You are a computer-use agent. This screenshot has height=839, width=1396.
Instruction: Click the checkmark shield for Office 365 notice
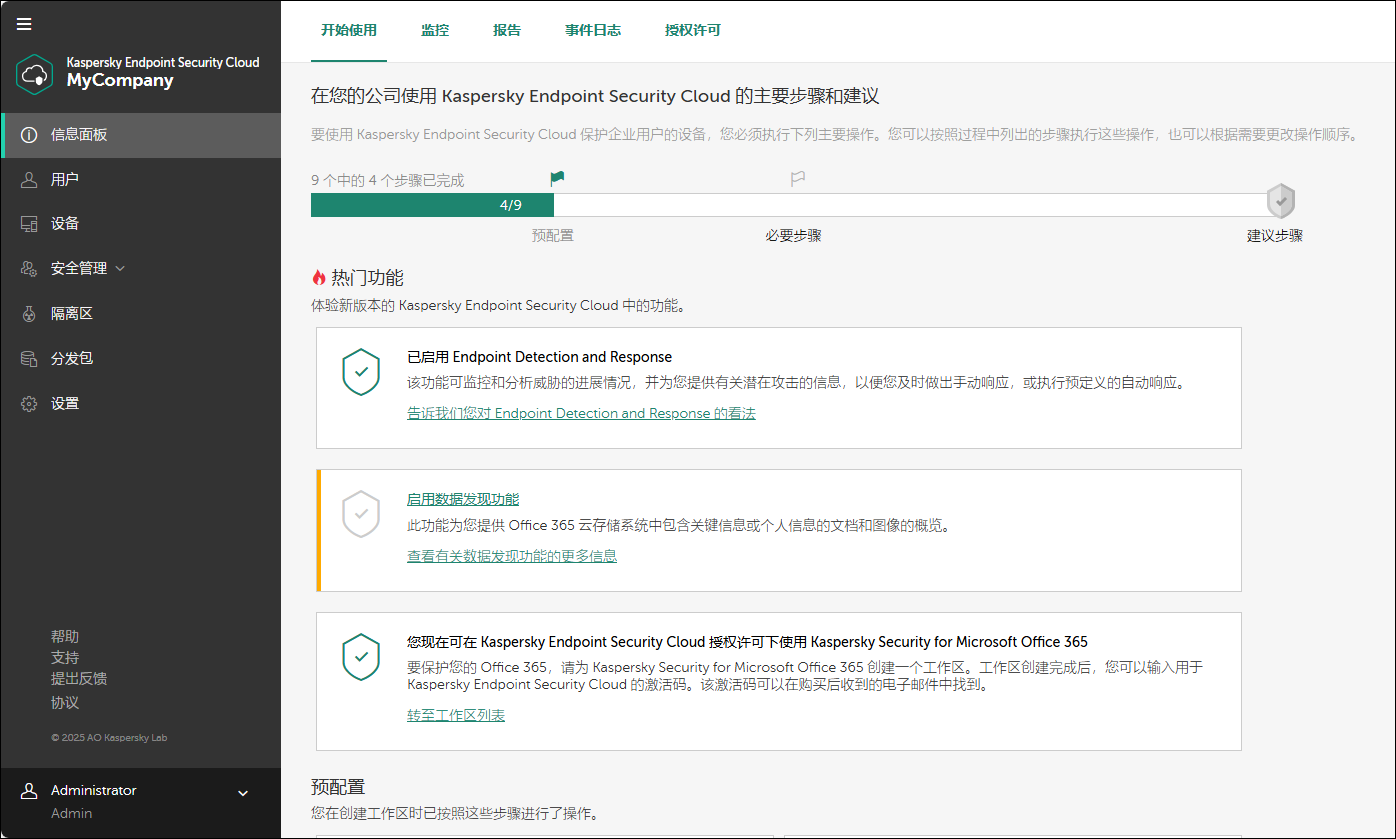(x=361, y=658)
